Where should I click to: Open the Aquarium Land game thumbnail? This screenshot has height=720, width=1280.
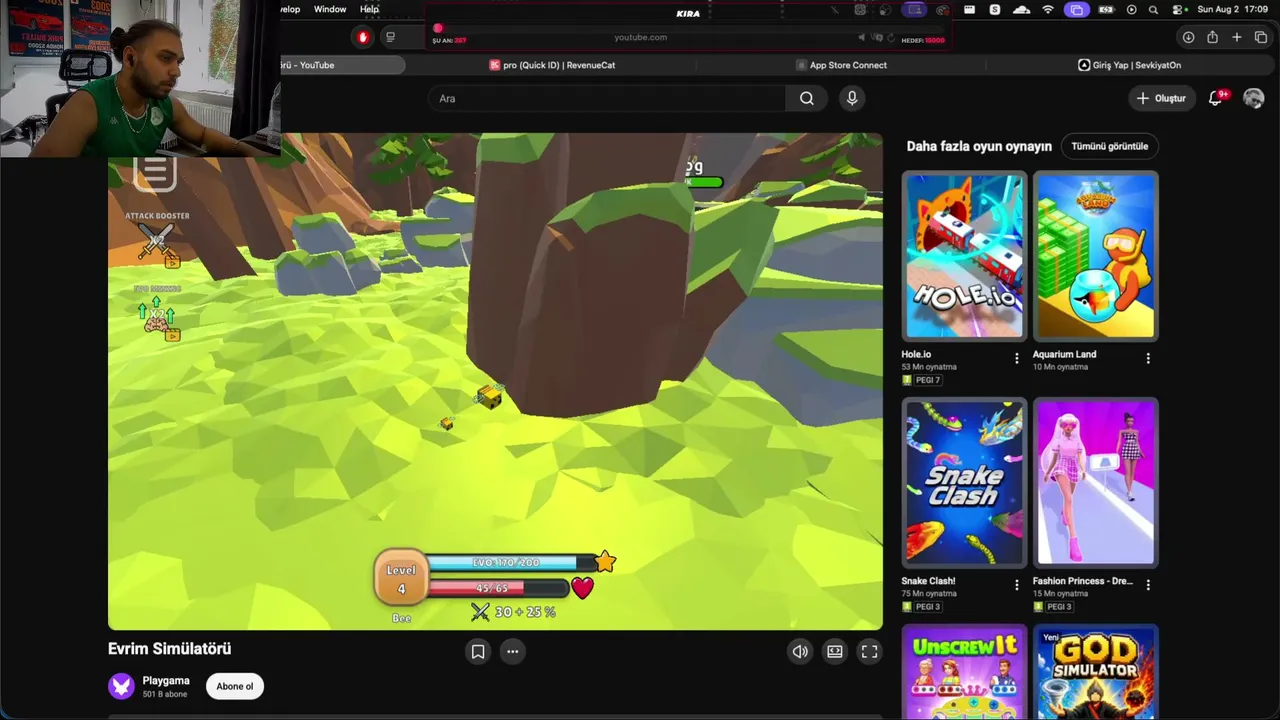(1096, 256)
